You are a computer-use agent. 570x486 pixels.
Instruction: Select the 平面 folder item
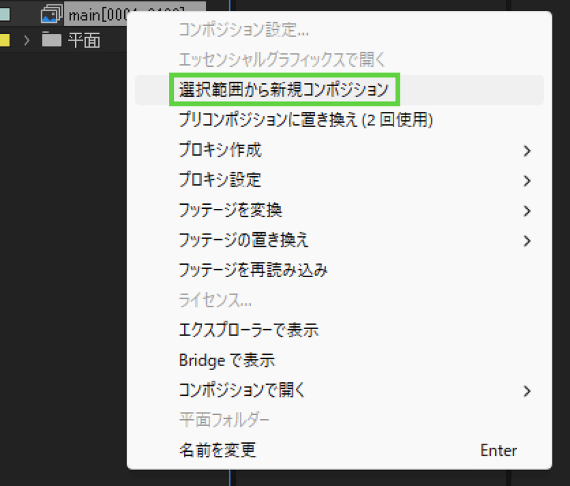click(84, 40)
